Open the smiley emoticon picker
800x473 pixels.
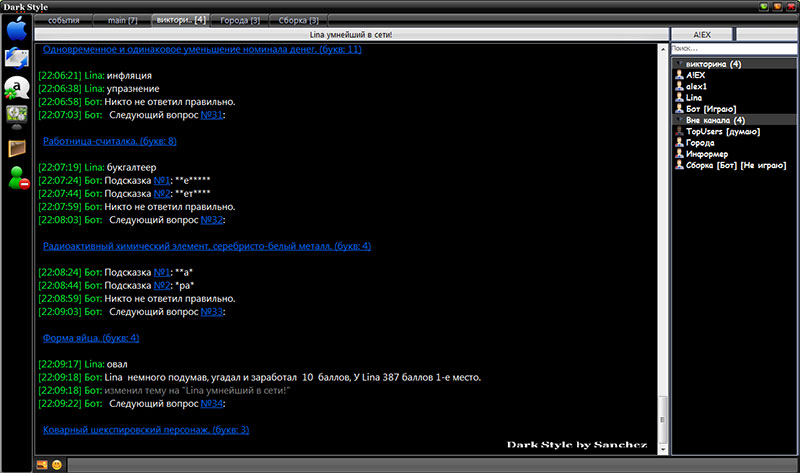click(x=57, y=465)
